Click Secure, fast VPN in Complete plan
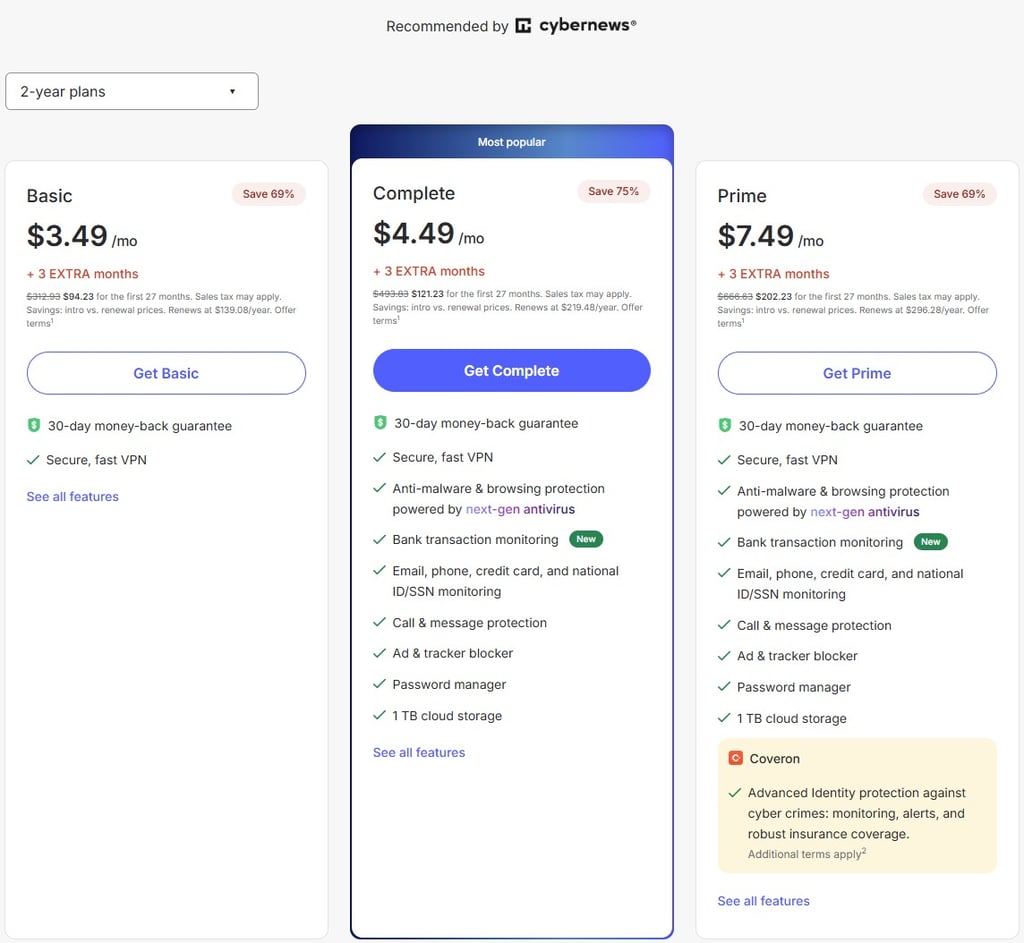The image size is (1024, 943). [x=442, y=457]
